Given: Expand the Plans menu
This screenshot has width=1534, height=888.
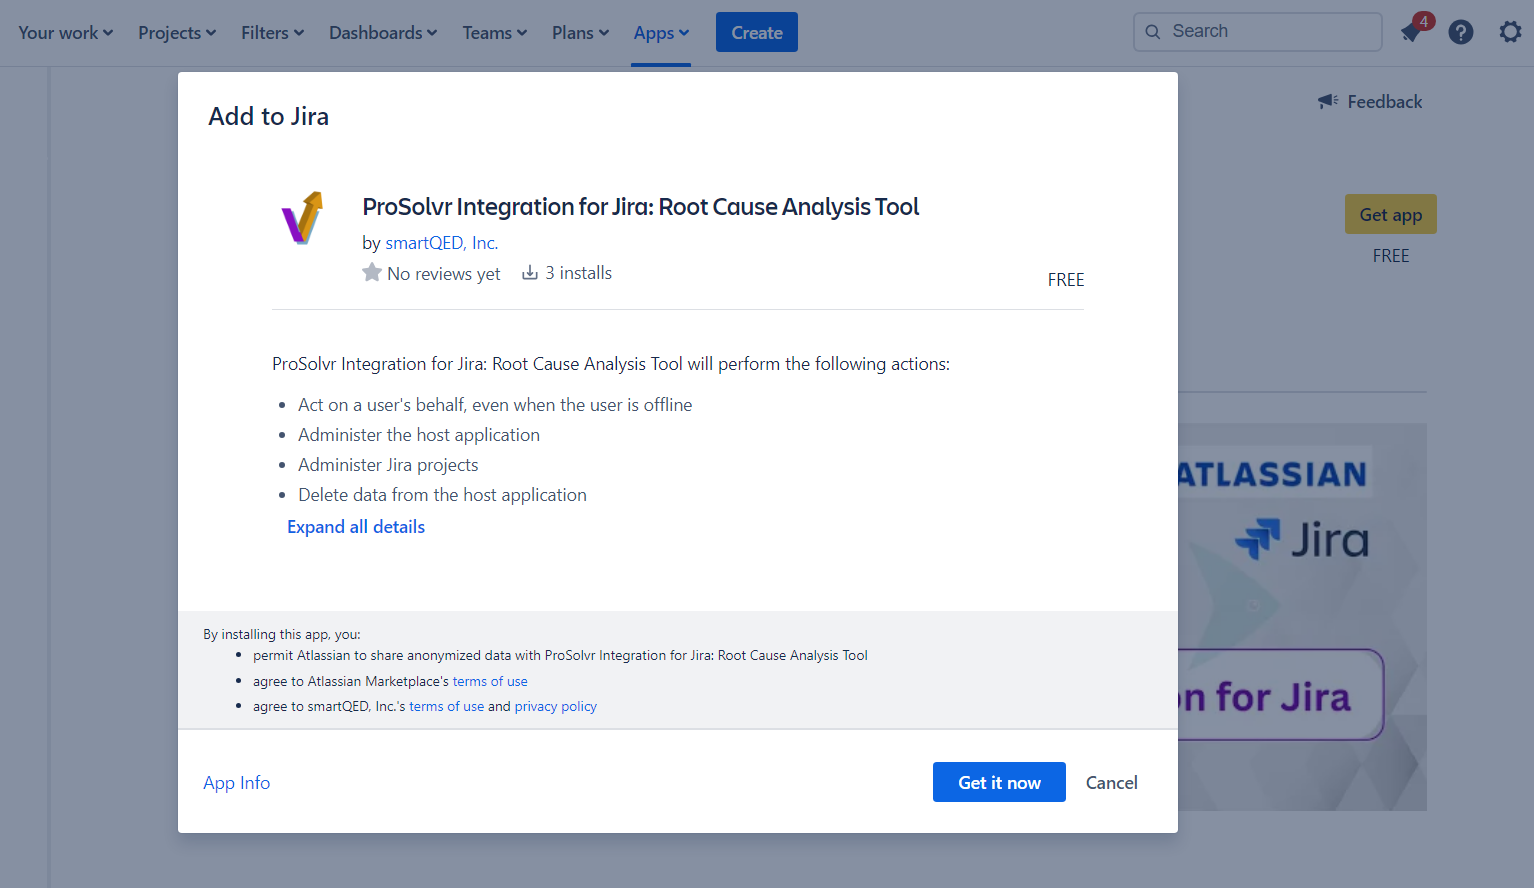Looking at the screenshot, I should 581,33.
